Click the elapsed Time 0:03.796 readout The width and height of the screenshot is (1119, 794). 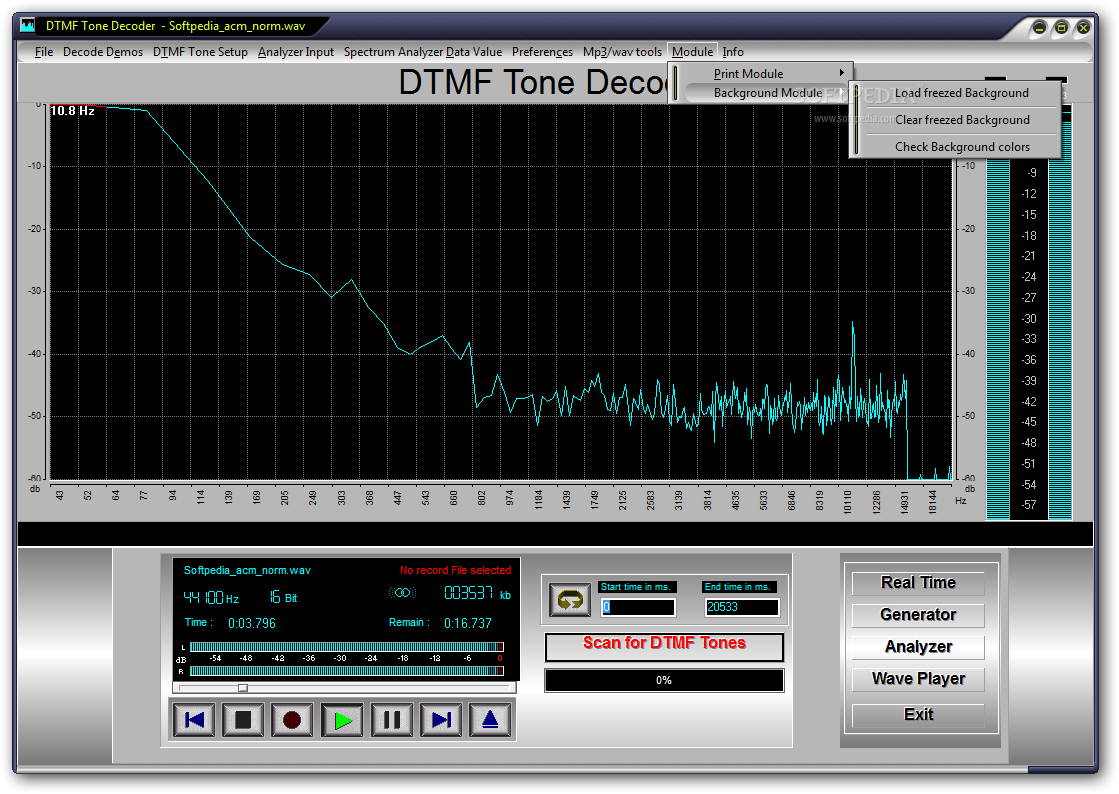(230, 623)
